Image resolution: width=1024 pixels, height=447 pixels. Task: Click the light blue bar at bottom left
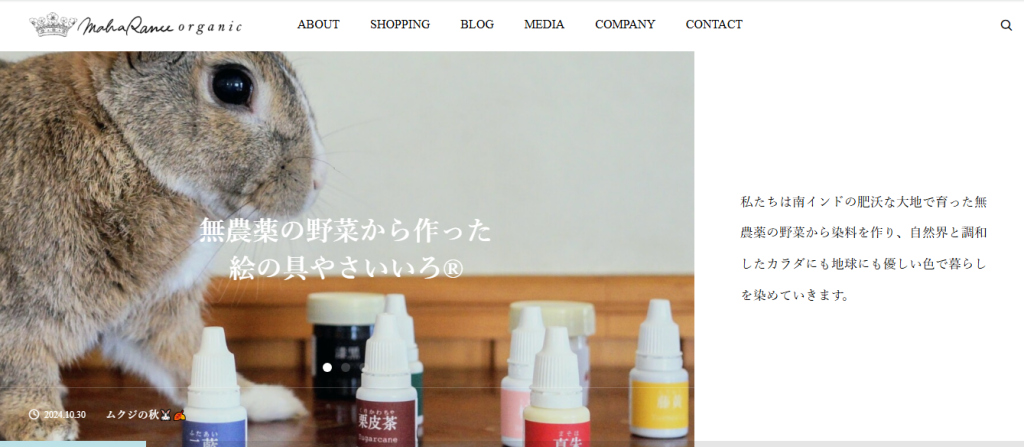(x=72, y=444)
